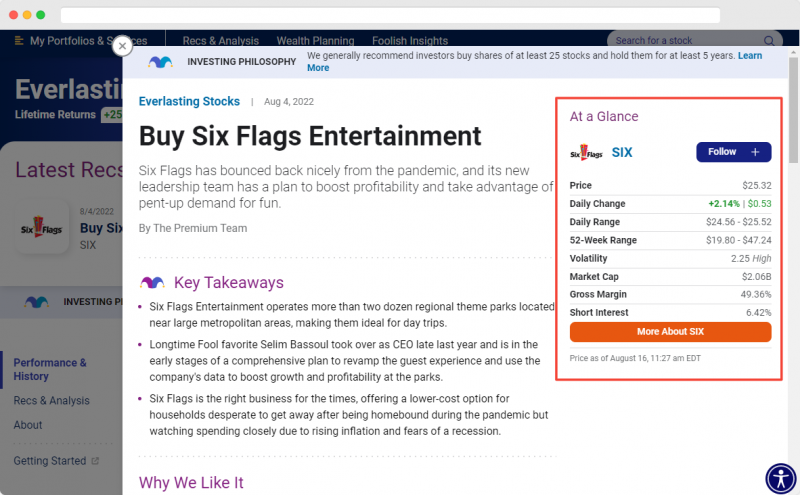The width and height of the screenshot is (800, 495).
Task: Open the accessibility widget icon
Action: [x=781, y=479]
